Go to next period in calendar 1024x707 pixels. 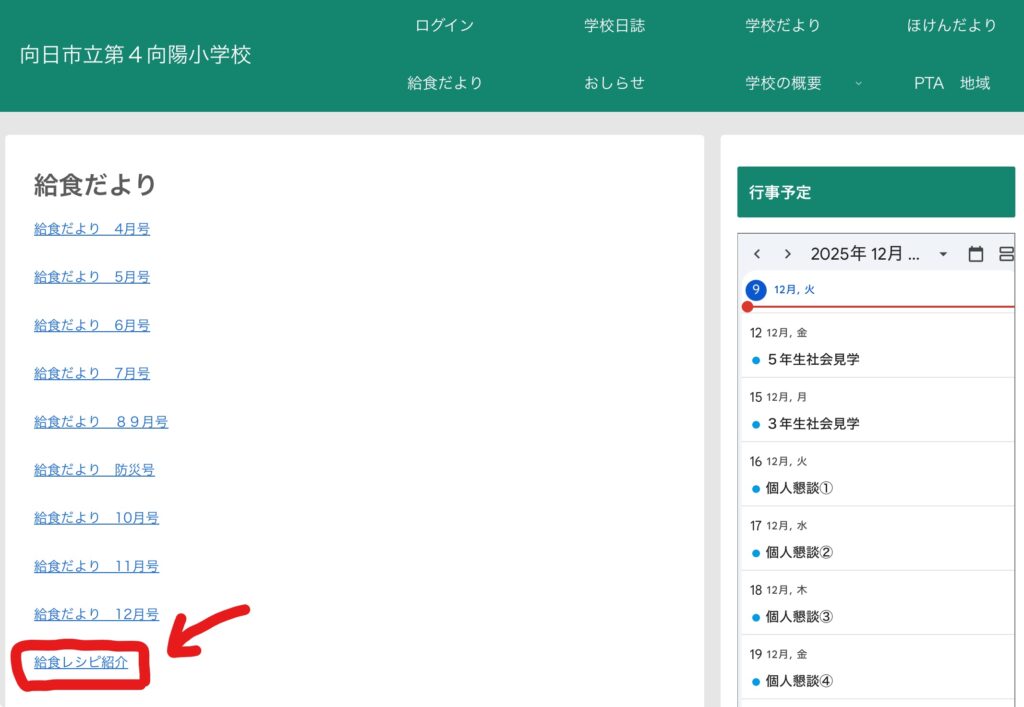coord(788,254)
